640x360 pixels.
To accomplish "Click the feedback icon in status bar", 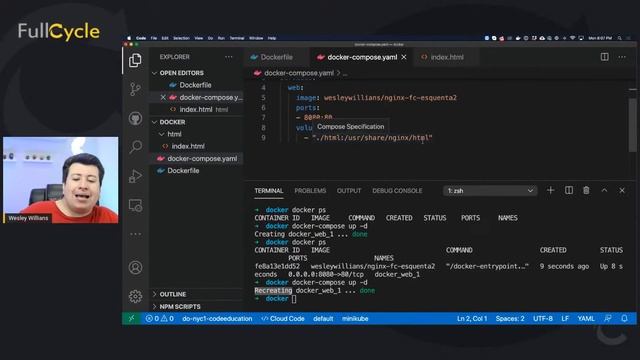I will tap(608, 318).
